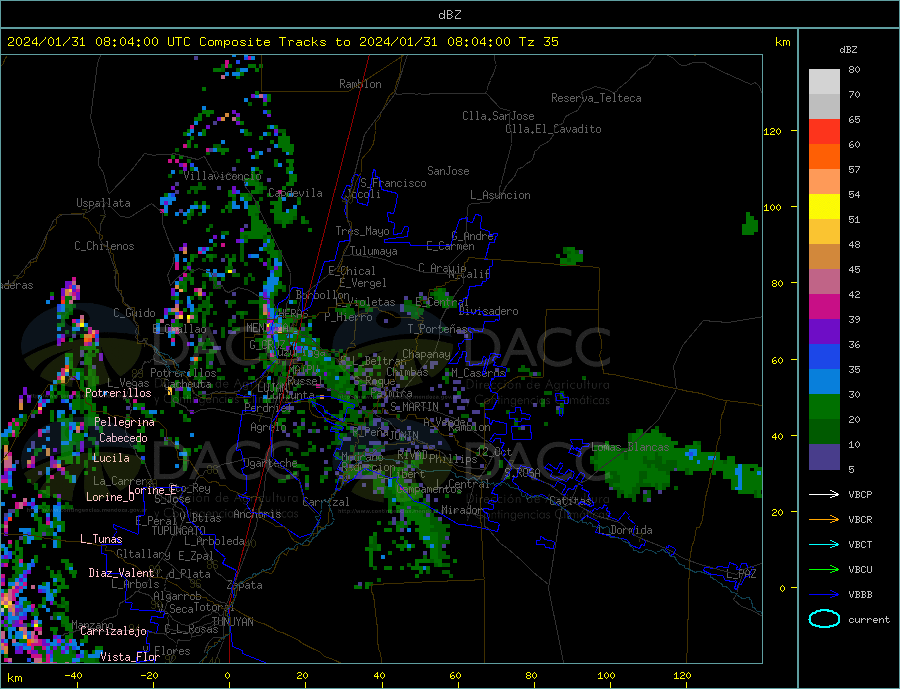Select the magenta 42 dBZ color swatch

pyautogui.click(x=824, y=307)
